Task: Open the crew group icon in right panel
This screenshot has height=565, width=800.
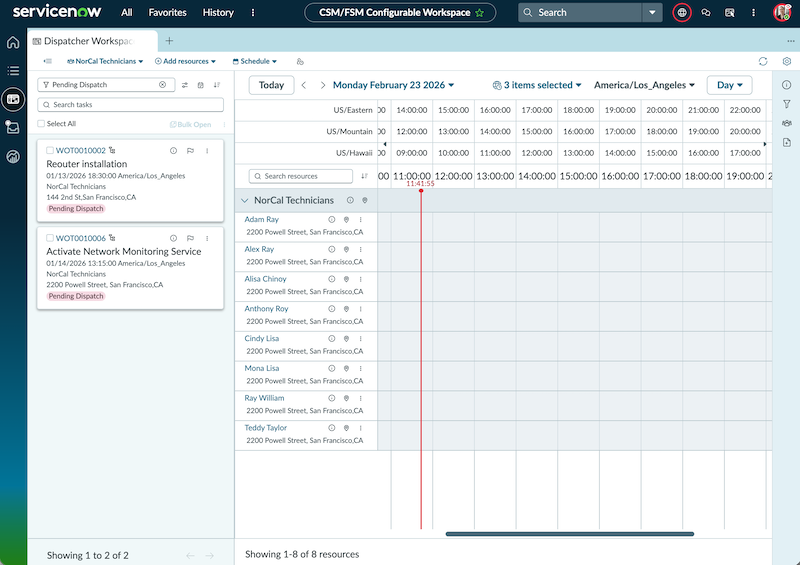Action: tap(786, 123)
